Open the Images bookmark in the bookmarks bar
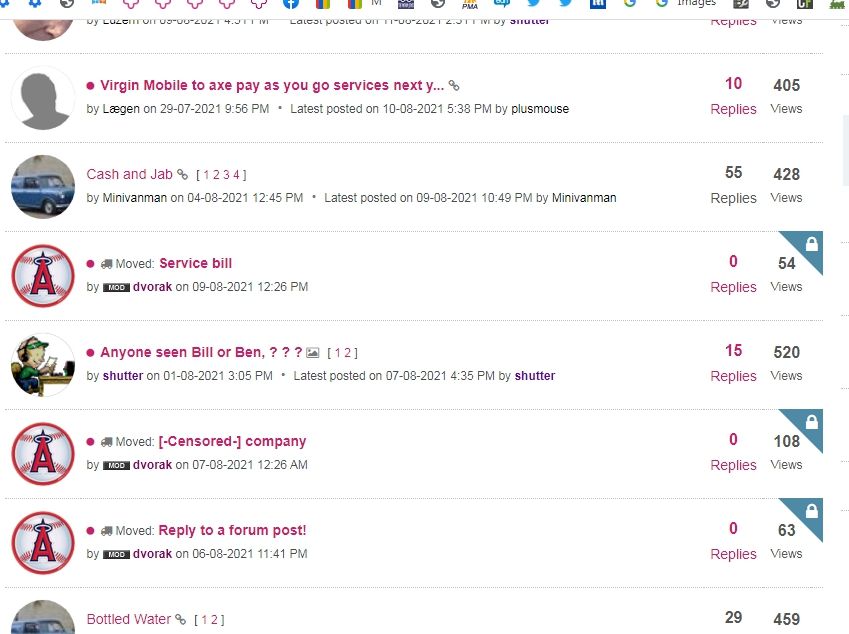 click(688, 5)
